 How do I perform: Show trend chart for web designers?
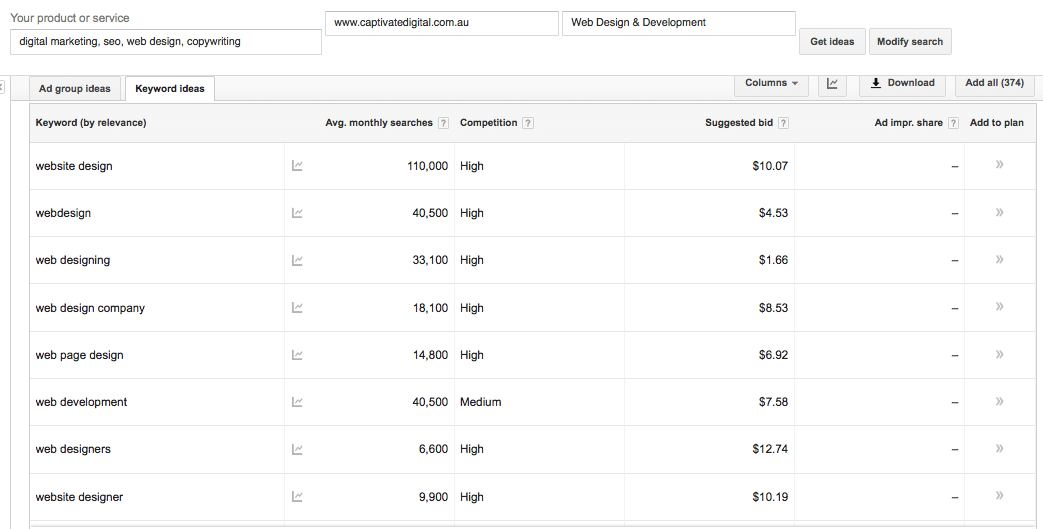coord(297,449)
